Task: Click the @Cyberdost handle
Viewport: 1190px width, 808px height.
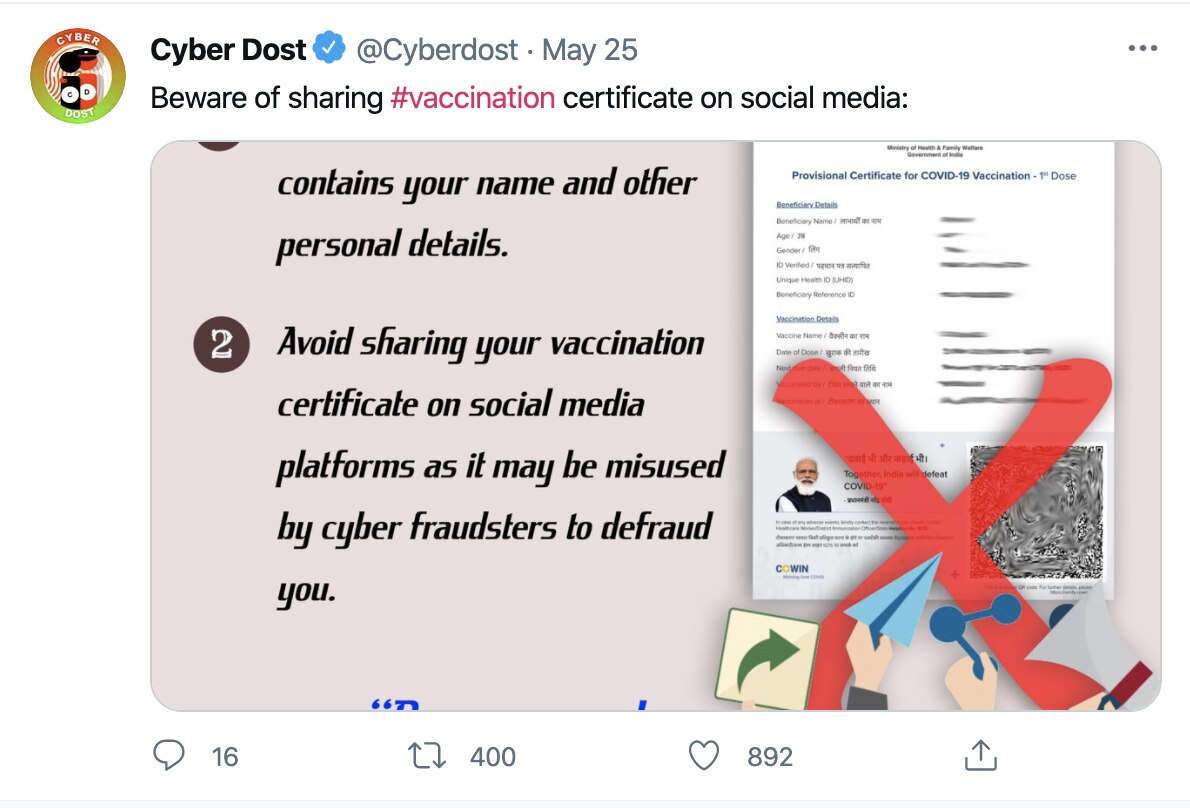Action: (x=437, y=49)
